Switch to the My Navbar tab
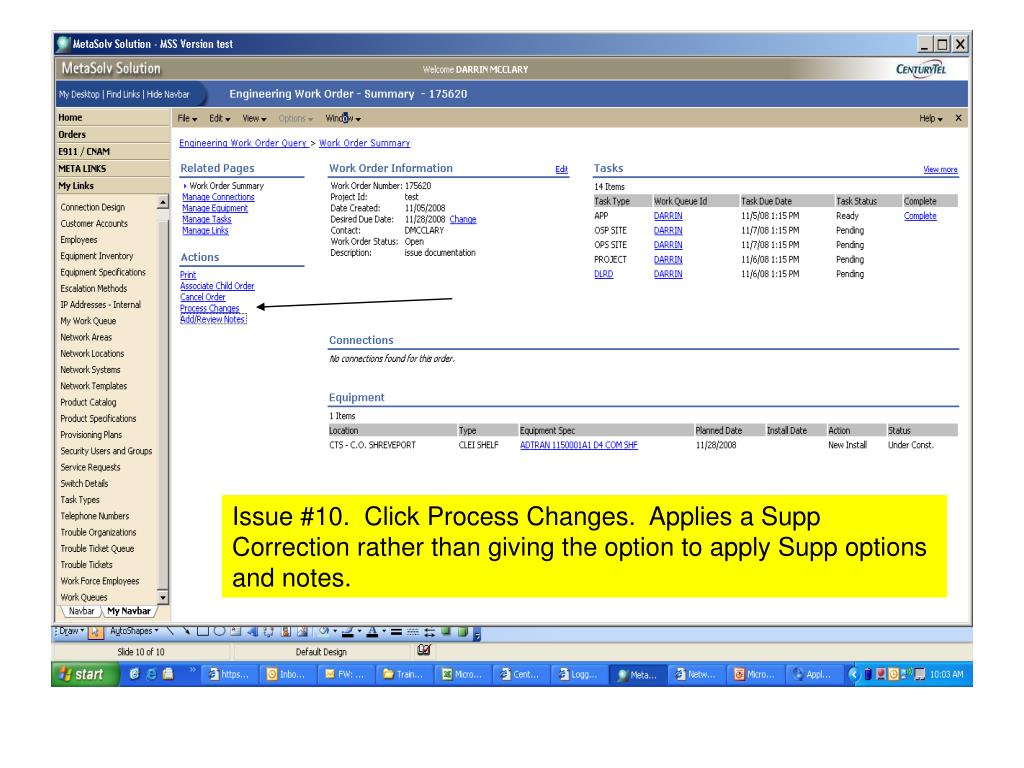The height and width of the screenshot is (768, 1024). coord(129,611)
